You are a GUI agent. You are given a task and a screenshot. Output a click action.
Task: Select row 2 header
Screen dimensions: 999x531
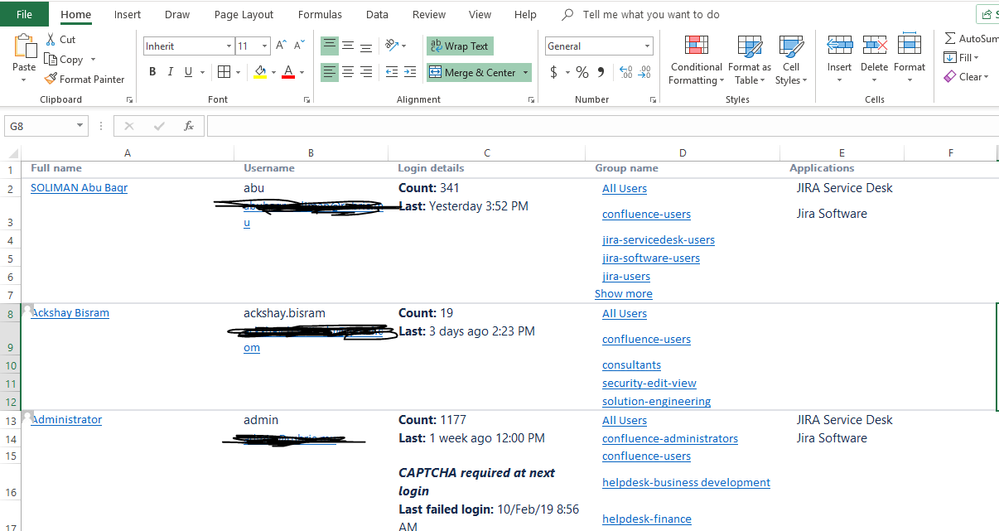tap(10, 189)
